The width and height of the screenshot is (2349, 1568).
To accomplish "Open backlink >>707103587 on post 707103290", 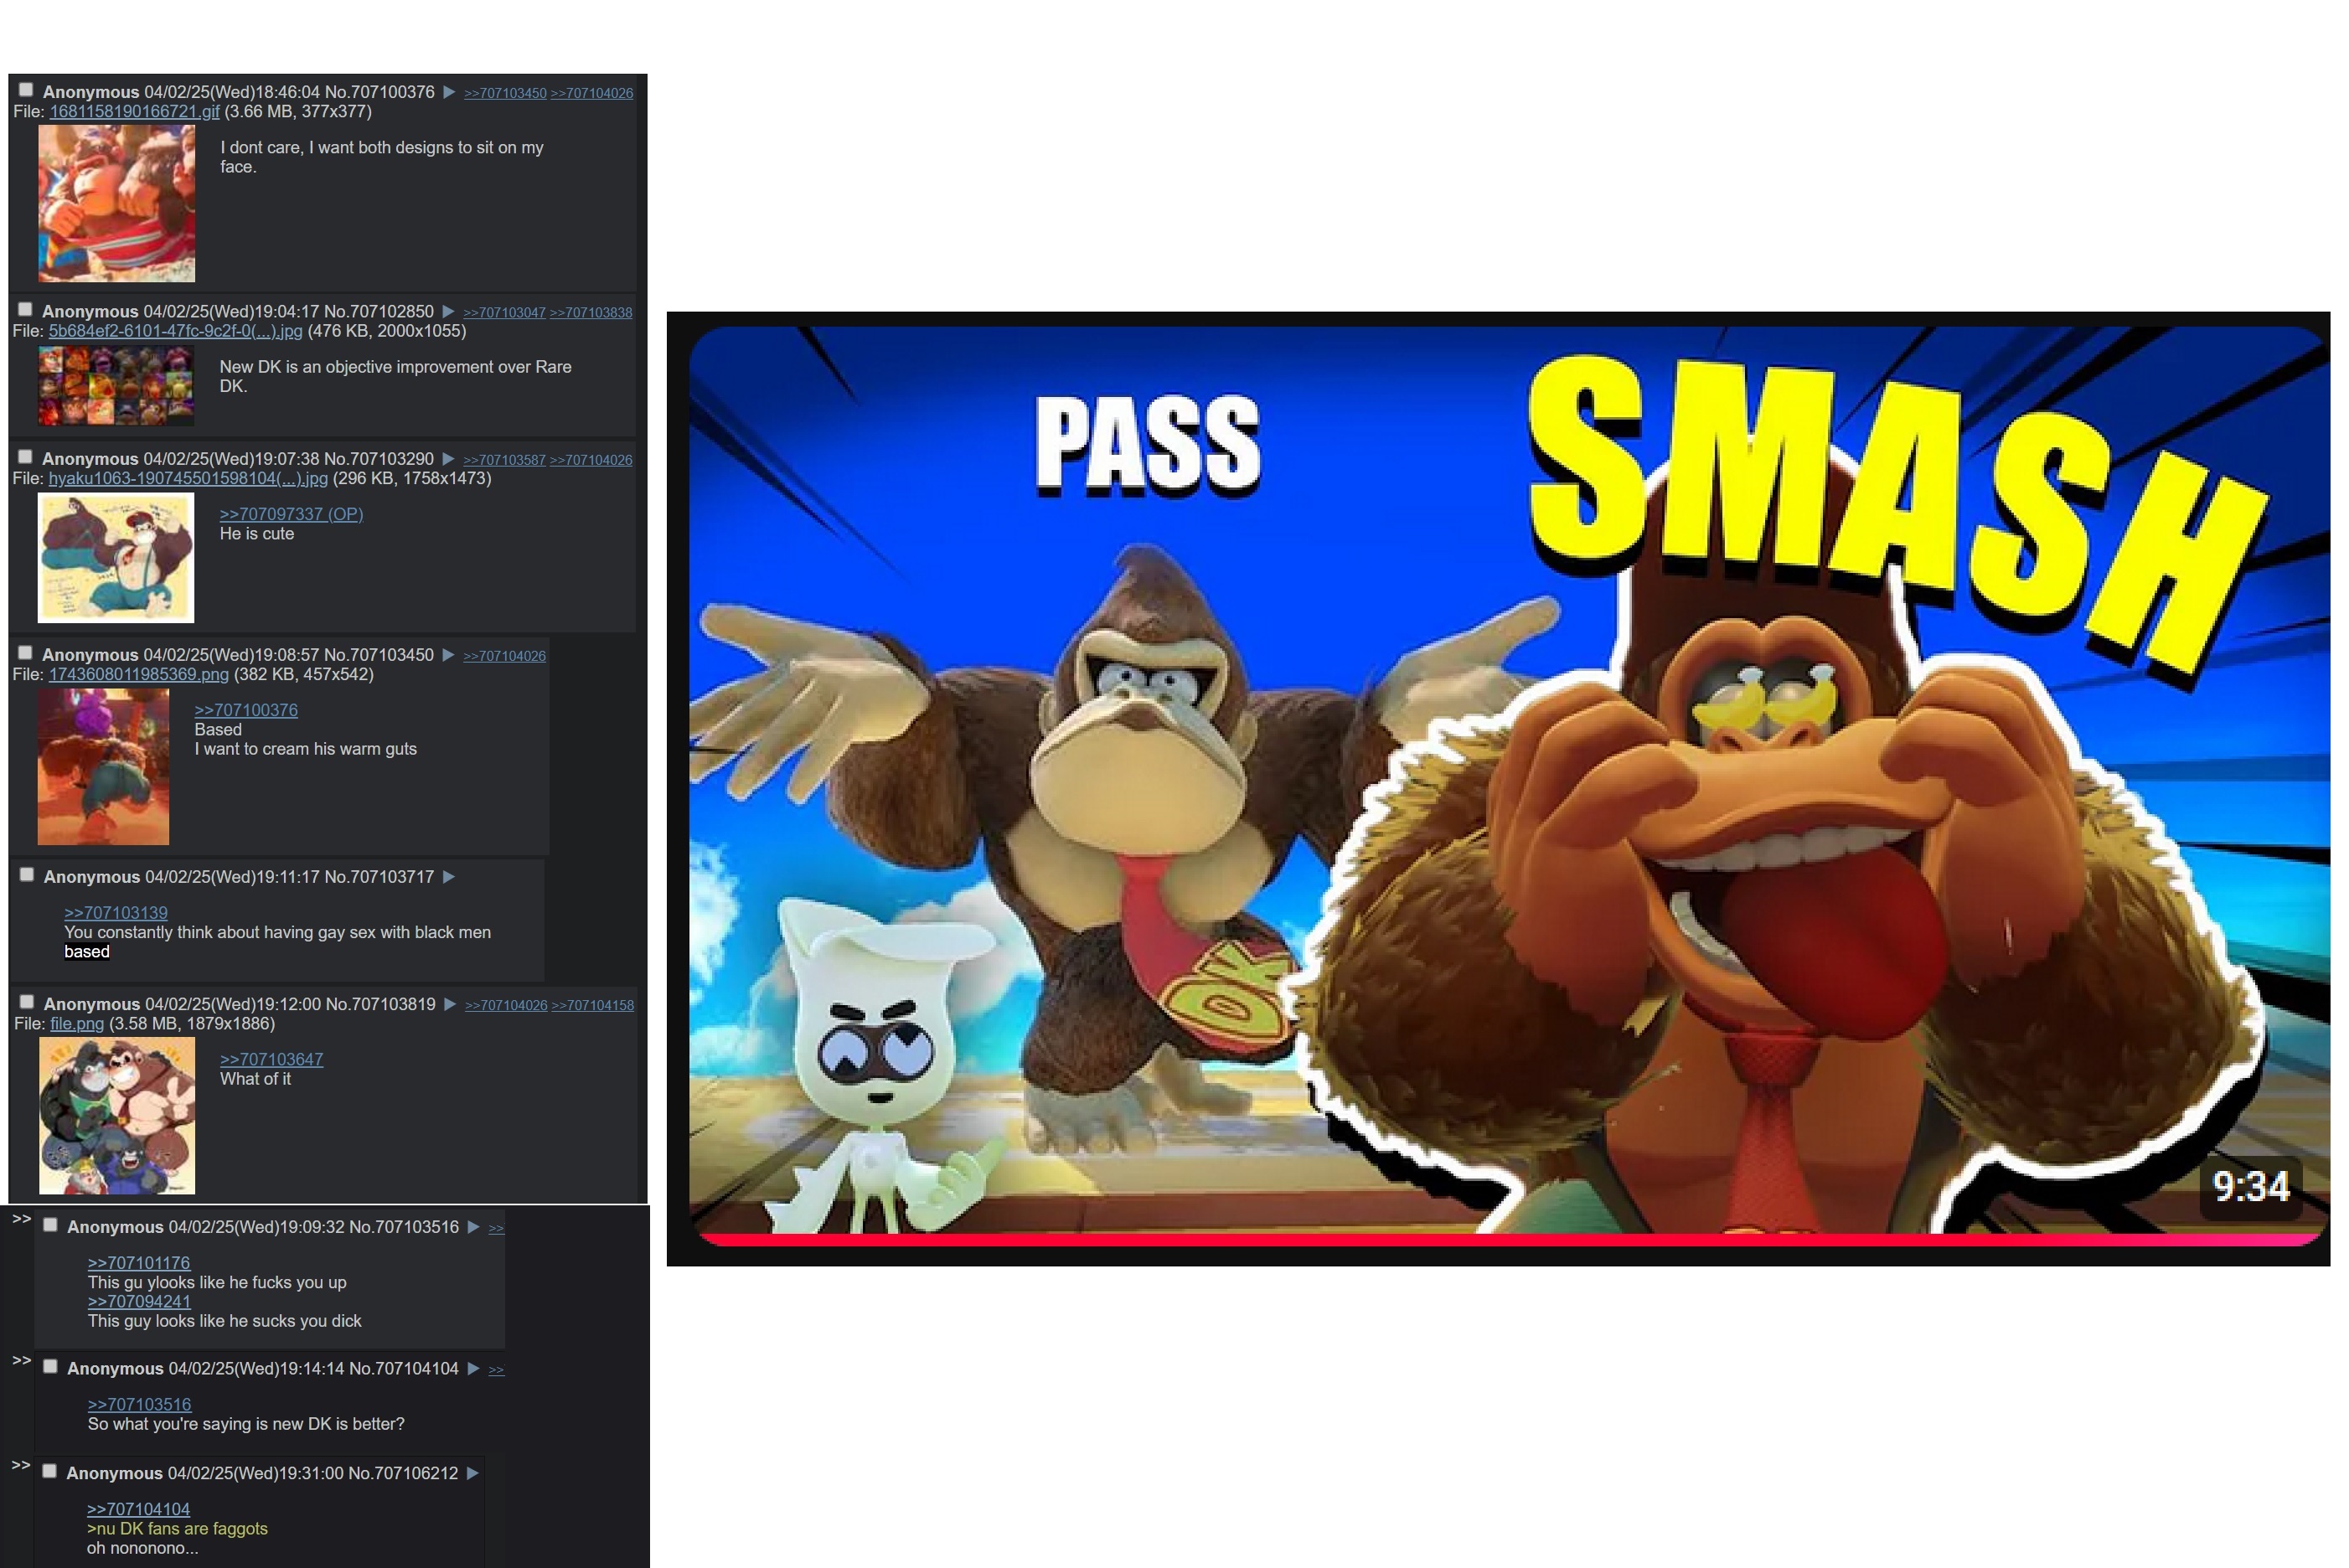I will 504,460.
